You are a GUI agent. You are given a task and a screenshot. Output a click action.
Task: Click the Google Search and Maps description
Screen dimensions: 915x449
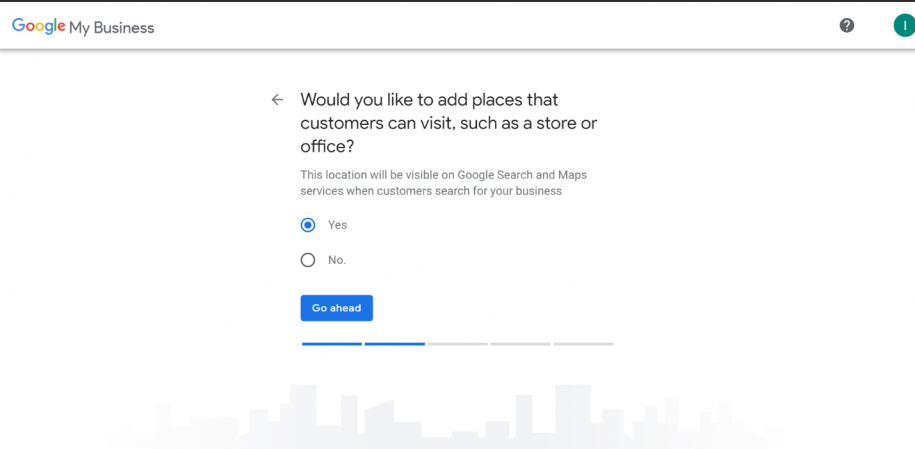pos(441,183)
